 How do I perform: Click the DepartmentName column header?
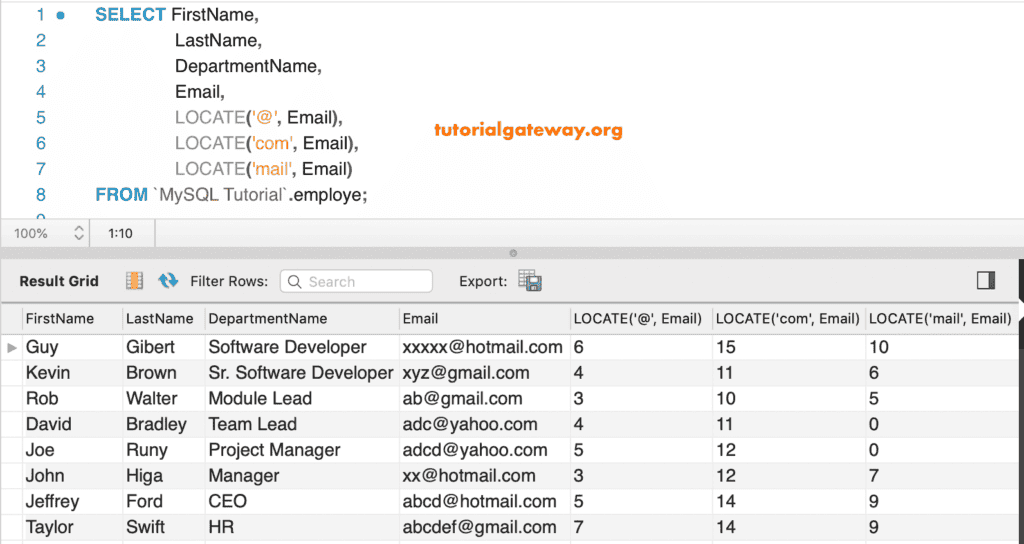click(x=268, y=319)
